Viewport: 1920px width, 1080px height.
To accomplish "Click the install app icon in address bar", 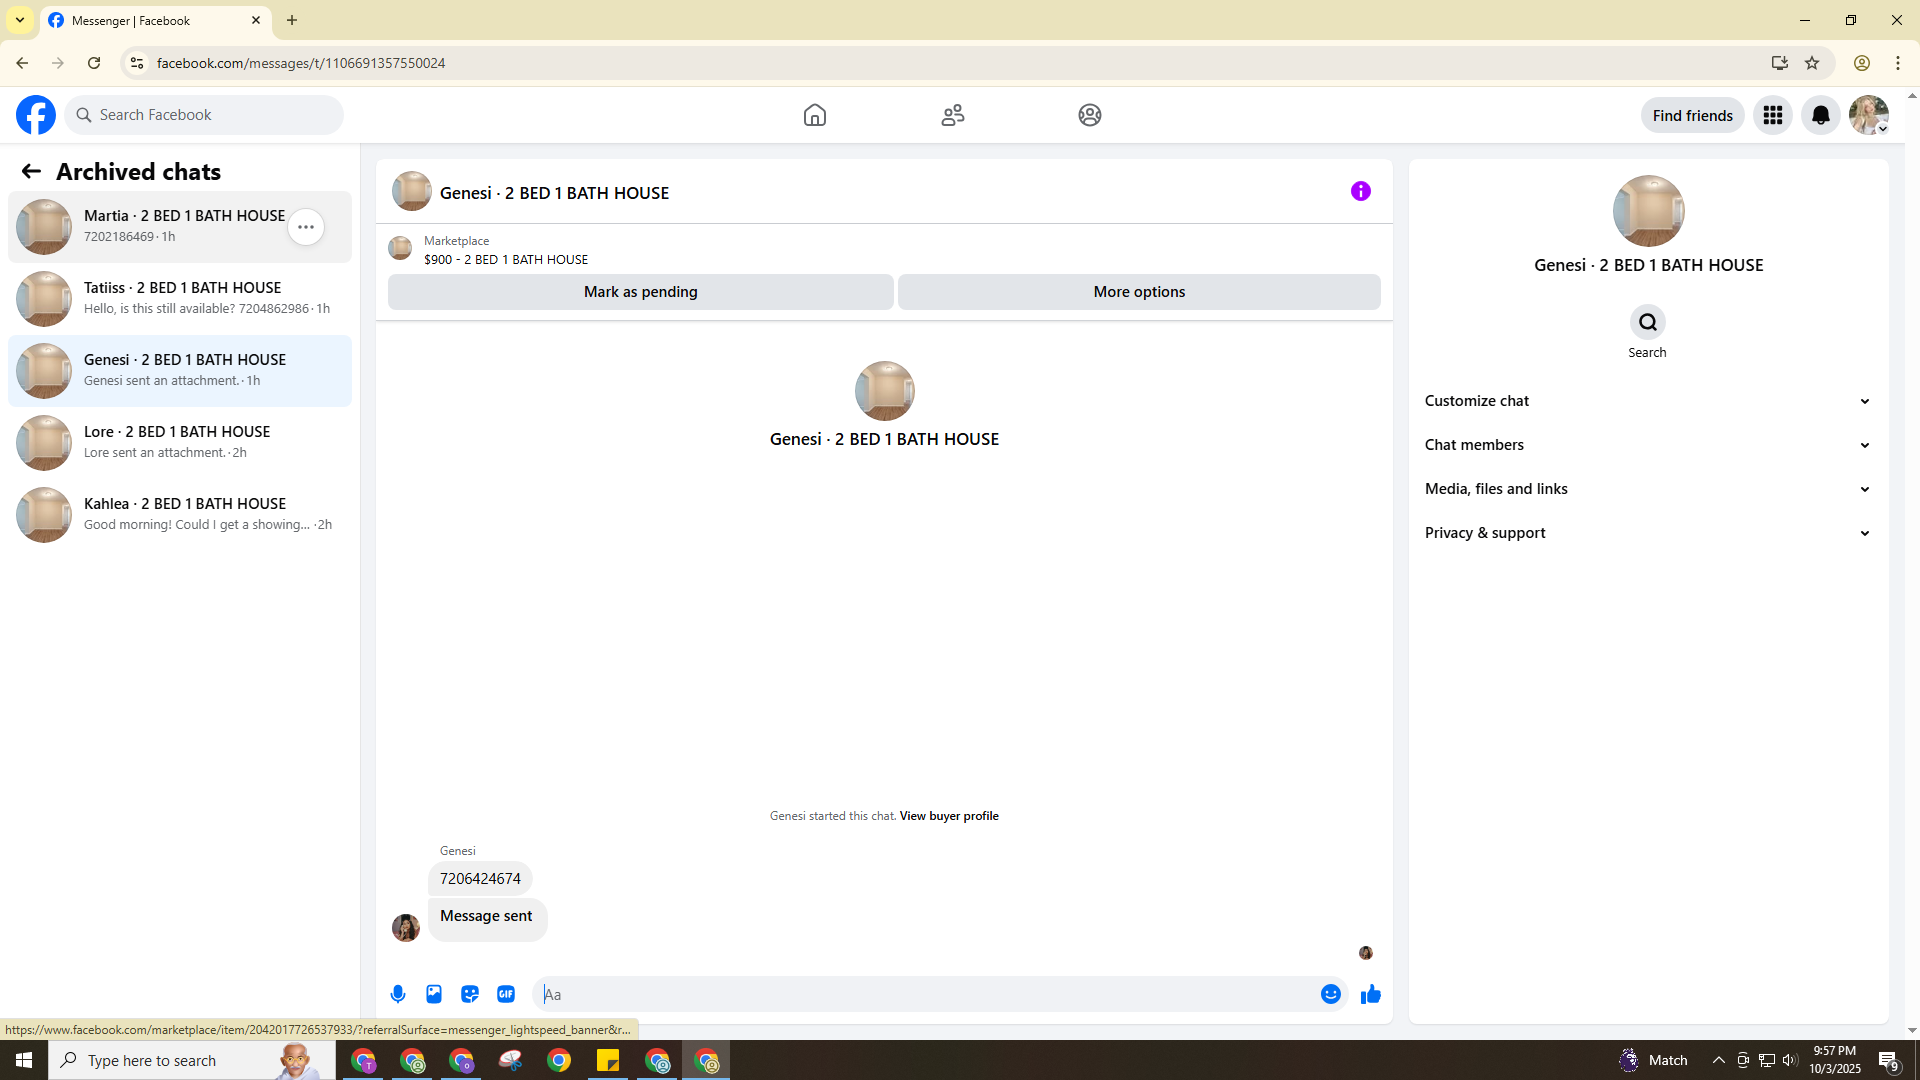I will click(x=1780, y=63).
